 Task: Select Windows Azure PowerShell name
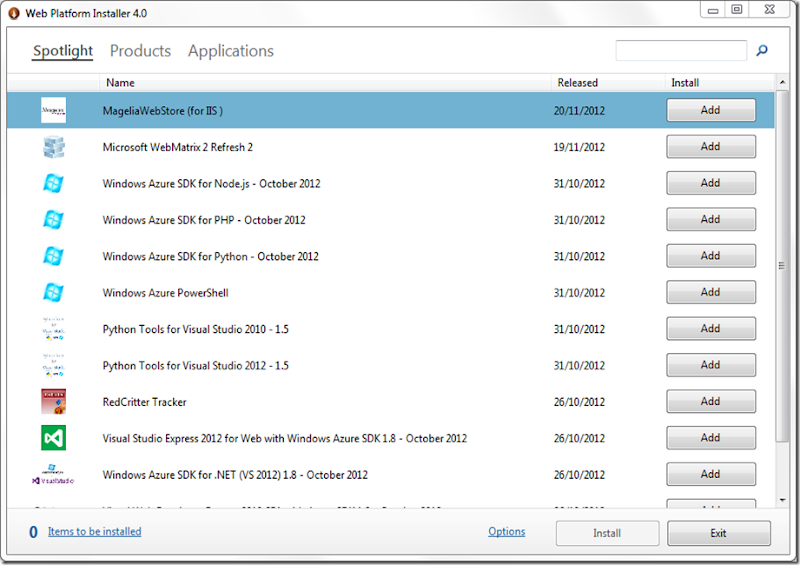(x=165, y=293)
